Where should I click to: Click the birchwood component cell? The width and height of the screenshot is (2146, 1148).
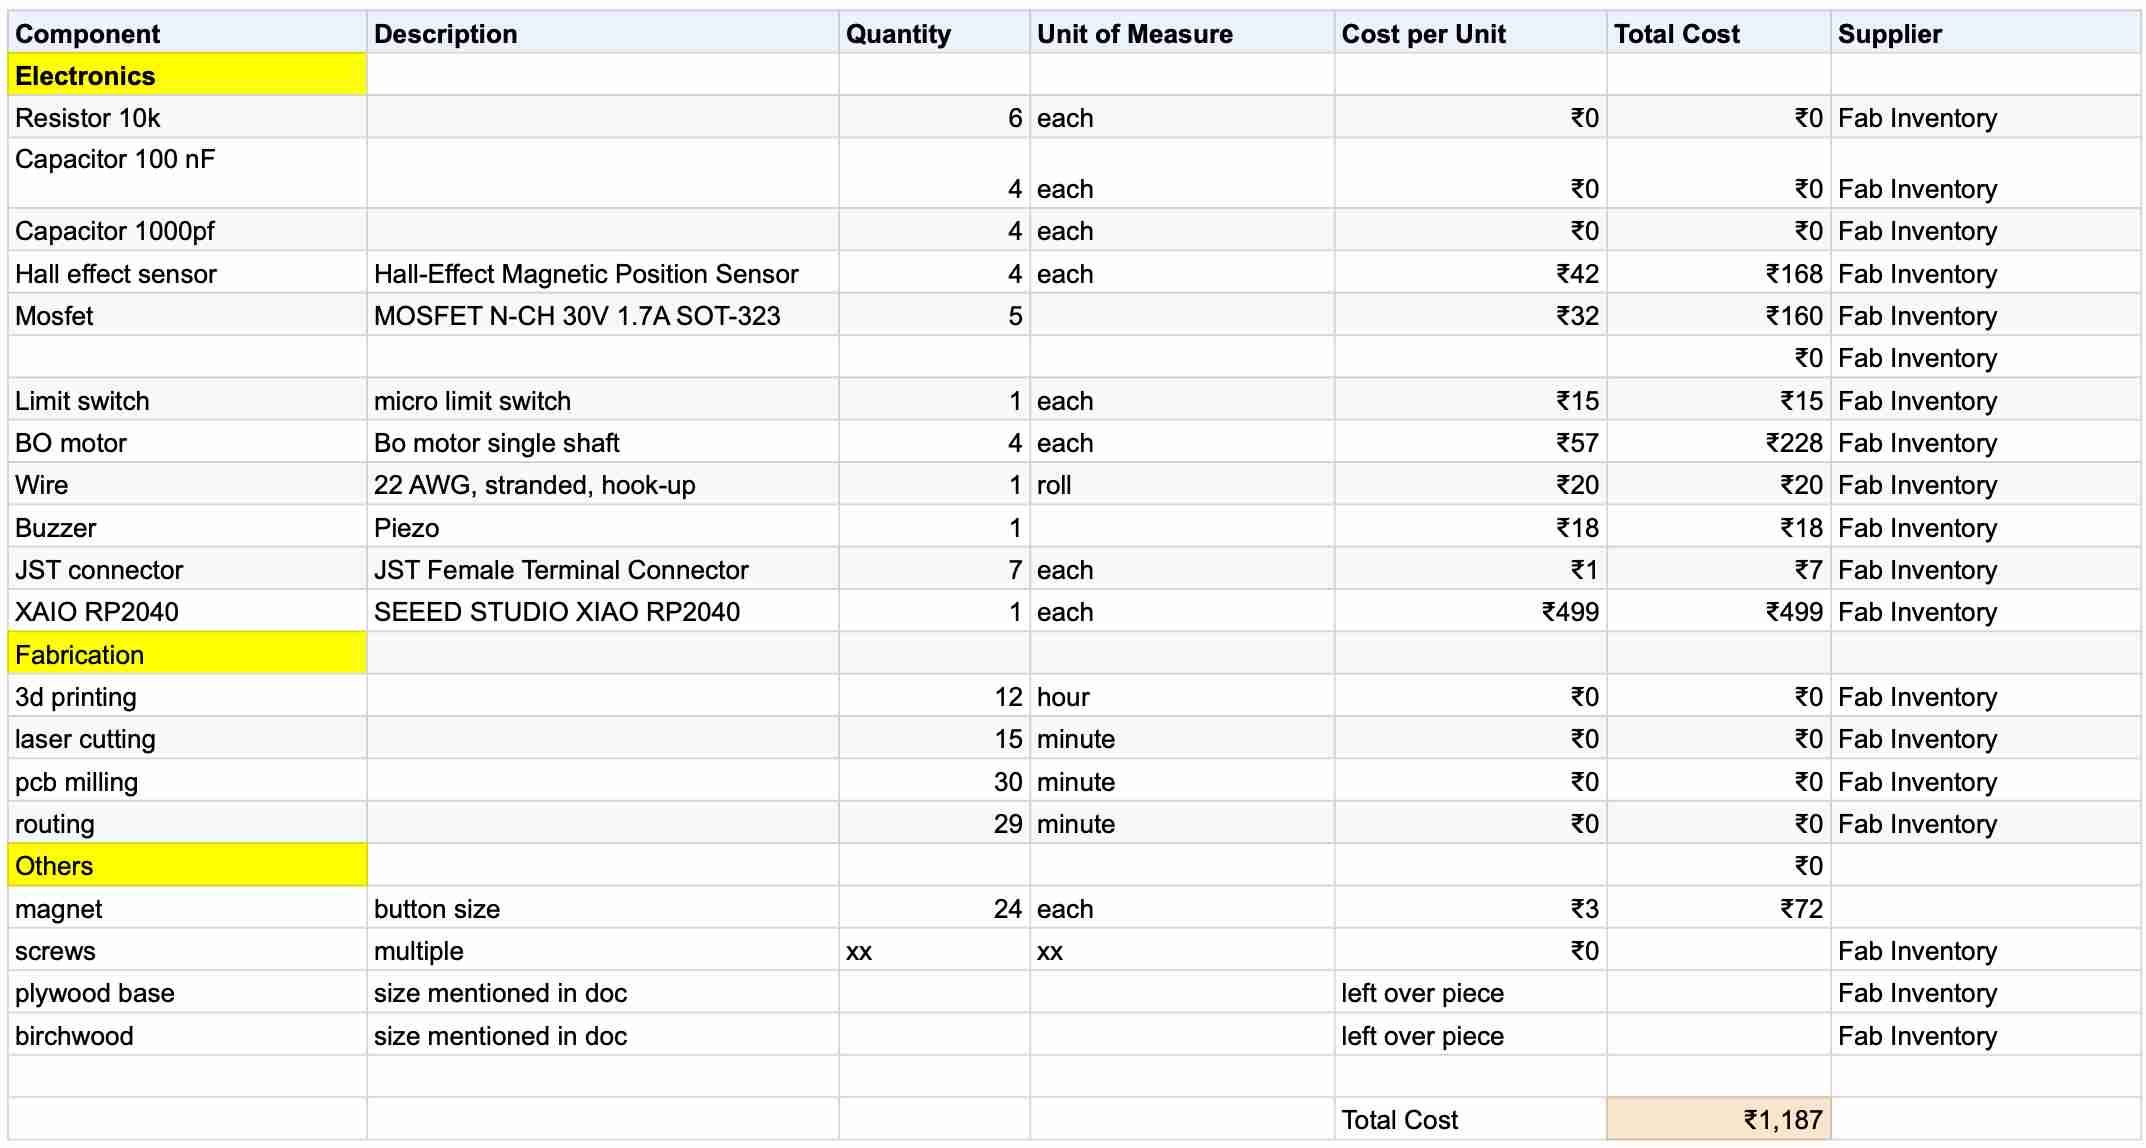187,1035
